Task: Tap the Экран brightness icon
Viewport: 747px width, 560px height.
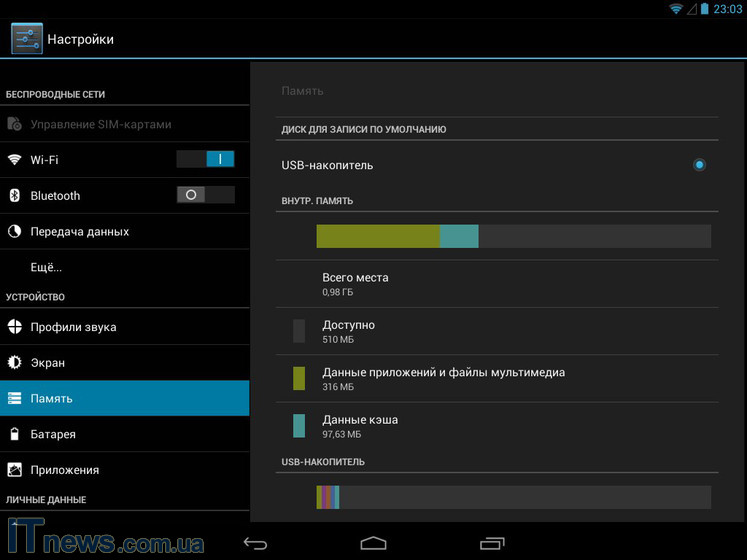Action: pyautogui.click(x=15, y=363)
